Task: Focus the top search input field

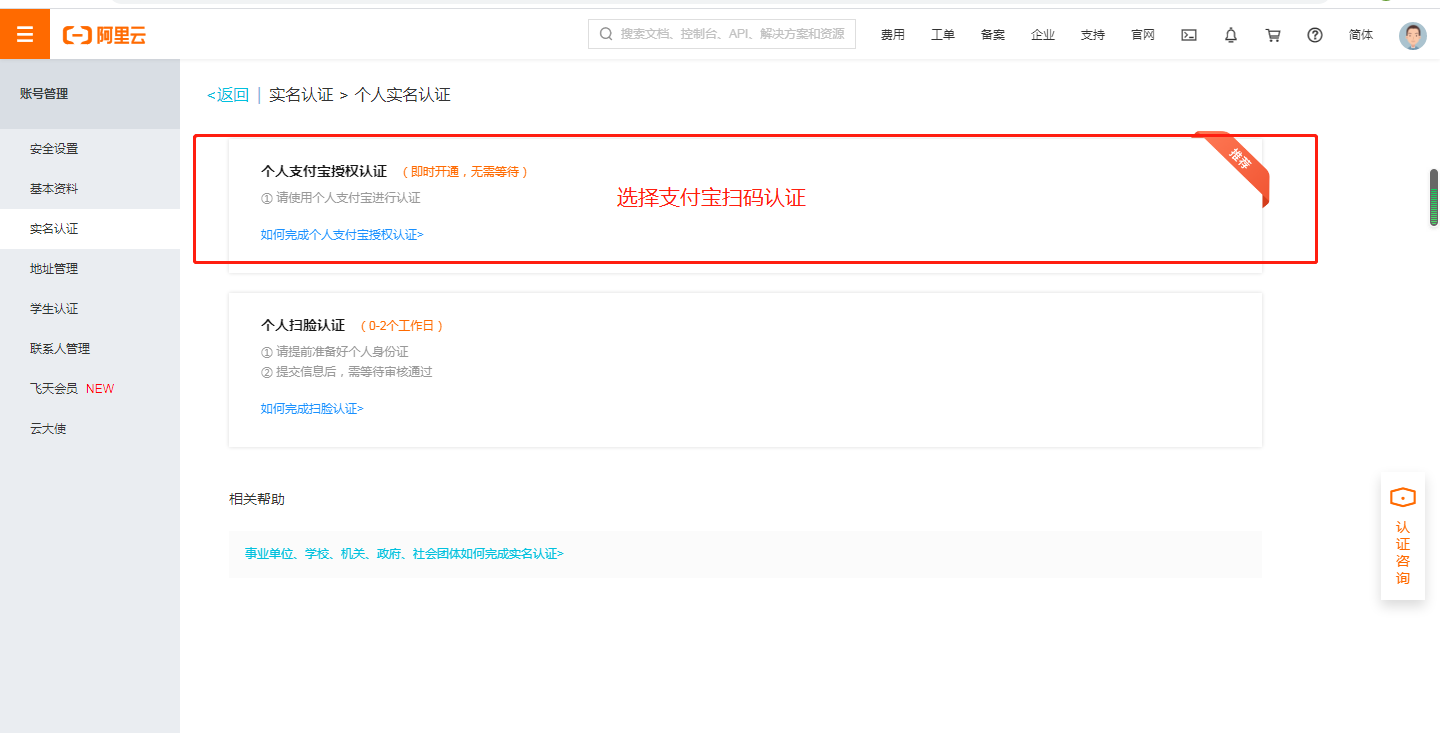Action: 722,34
